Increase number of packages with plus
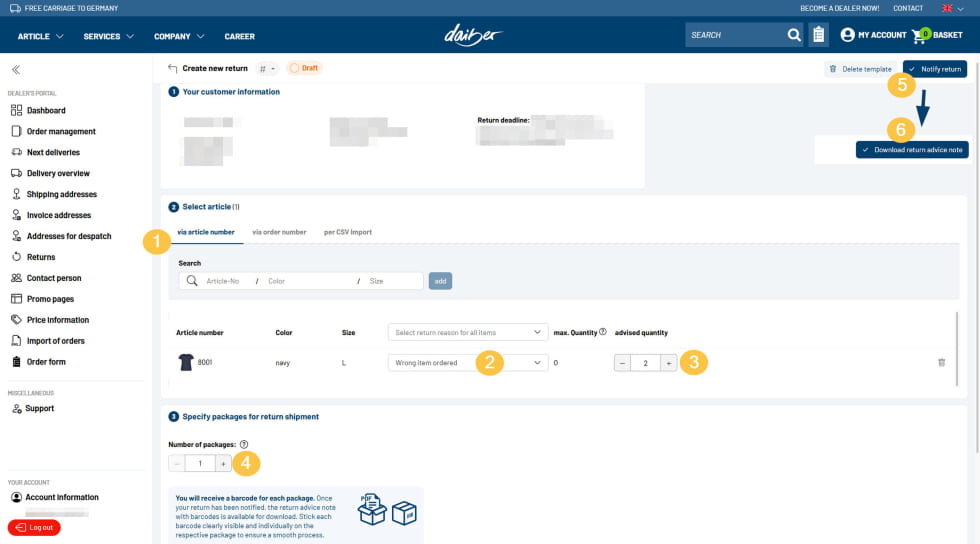Image resolution: width=980 pixels, height=544 pixels. click(x=223, y=463)
